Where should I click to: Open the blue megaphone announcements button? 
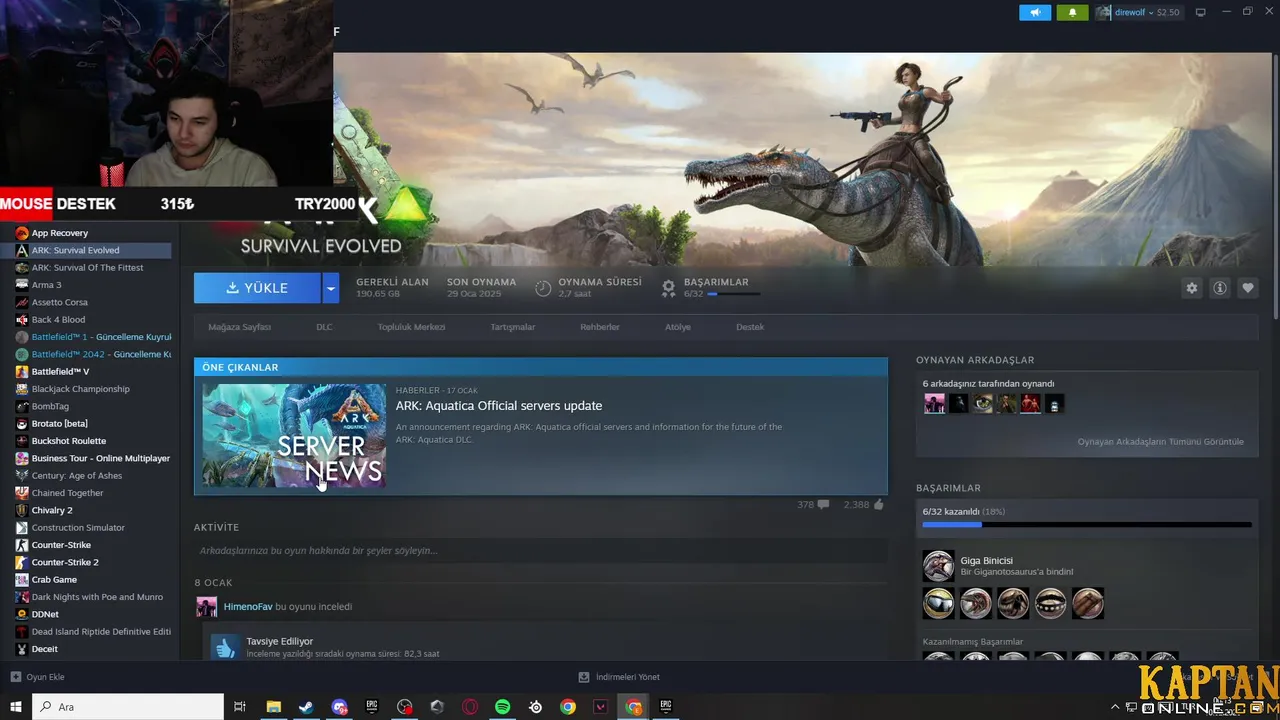coord(1035,12)
